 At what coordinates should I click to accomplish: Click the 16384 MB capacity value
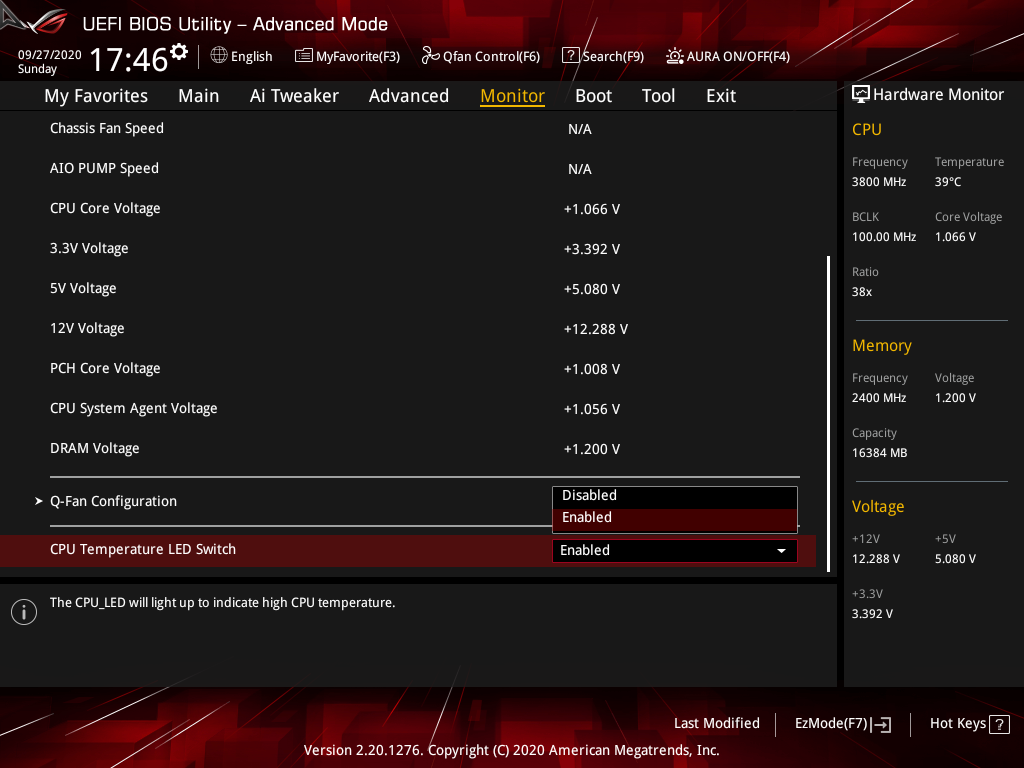[x=879, y=453]
